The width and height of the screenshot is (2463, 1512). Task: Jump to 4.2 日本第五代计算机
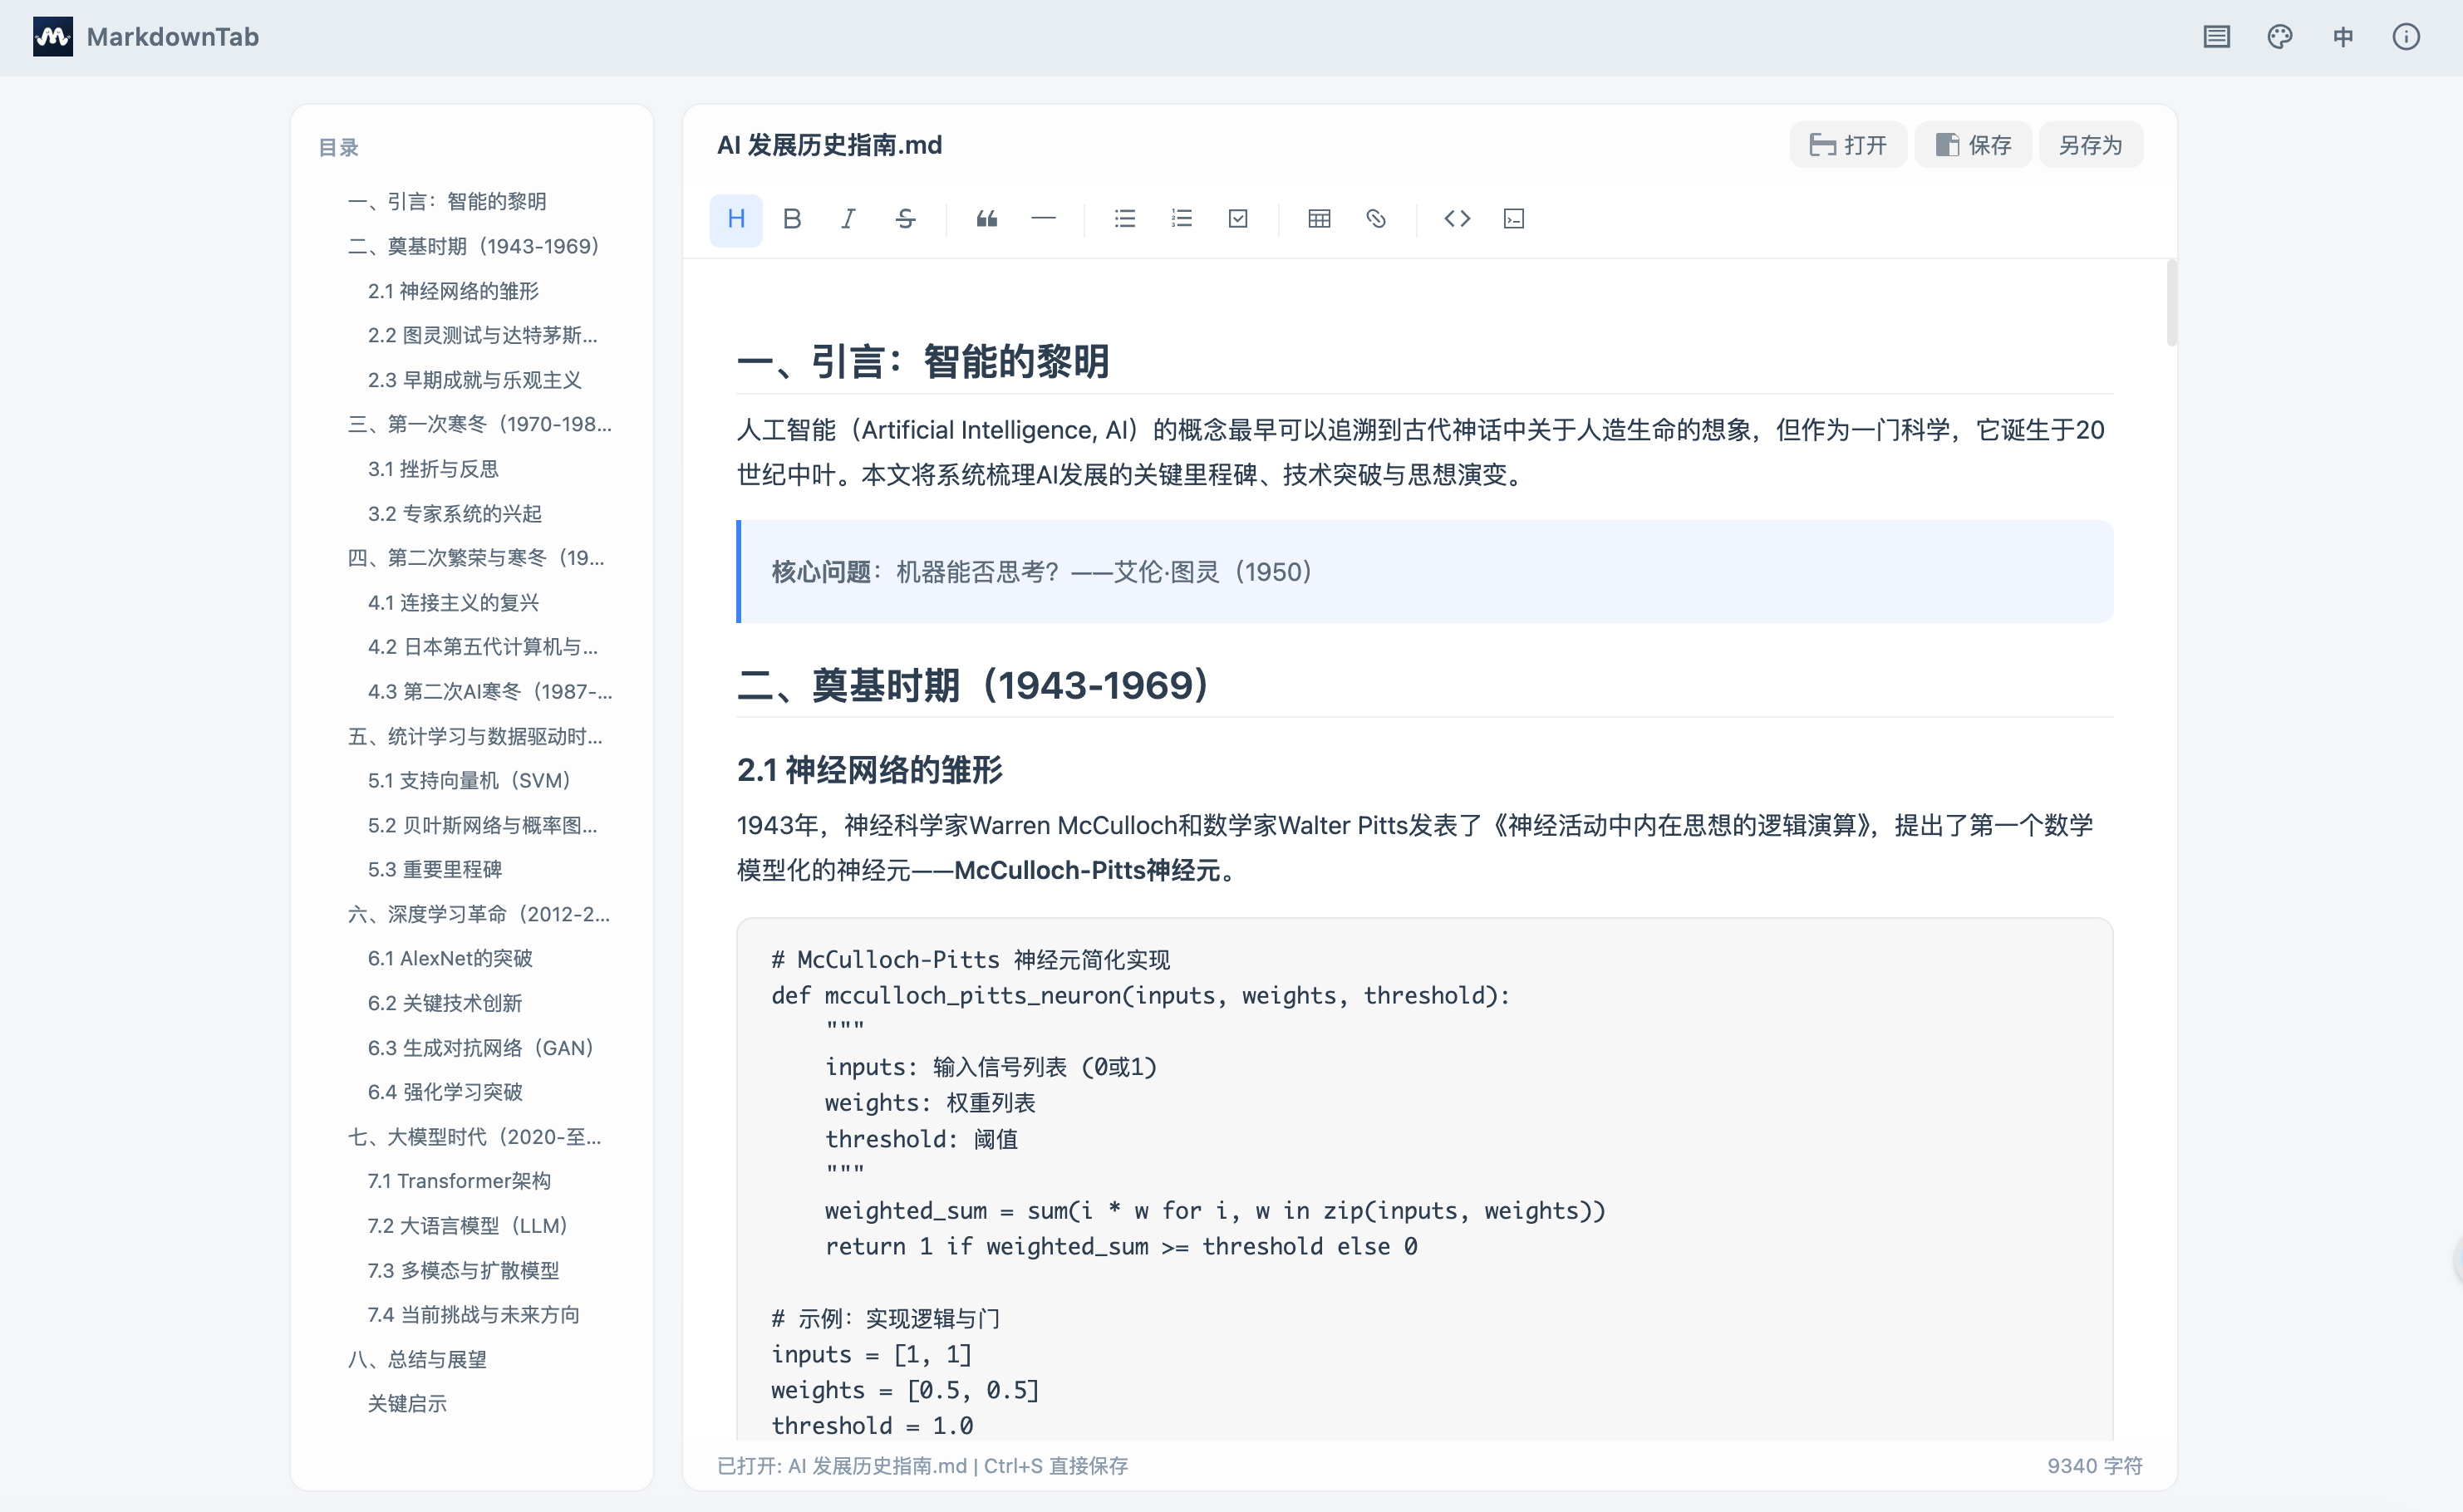(483, 647)
